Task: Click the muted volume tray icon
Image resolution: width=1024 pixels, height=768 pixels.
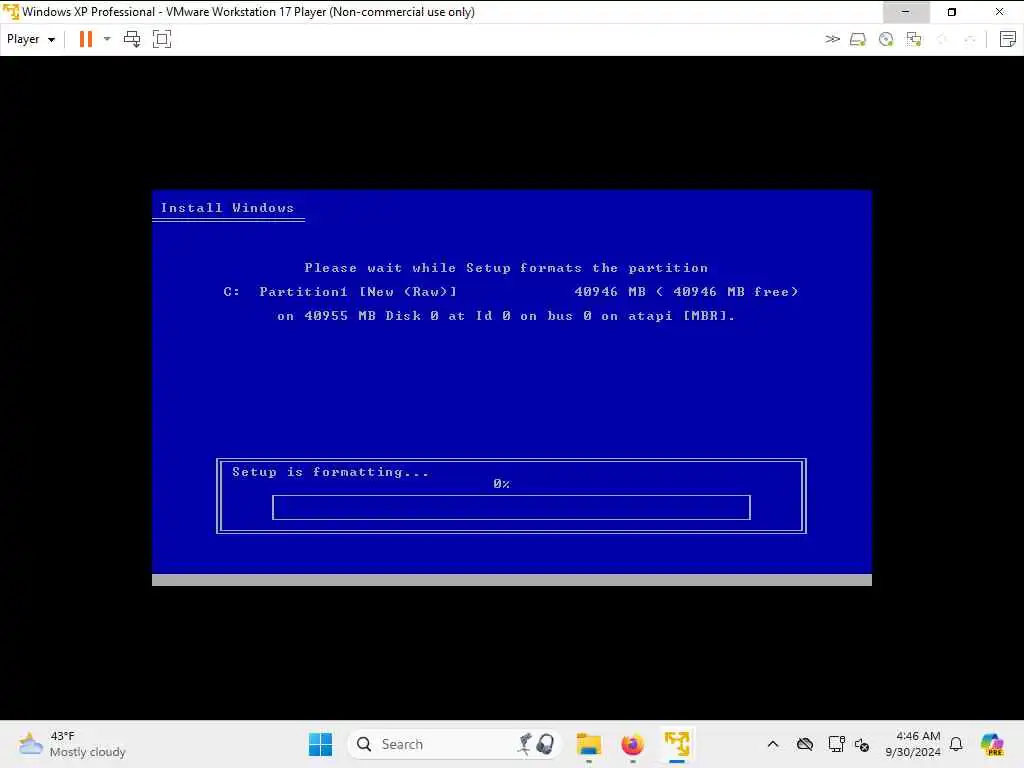Action: 862,744
